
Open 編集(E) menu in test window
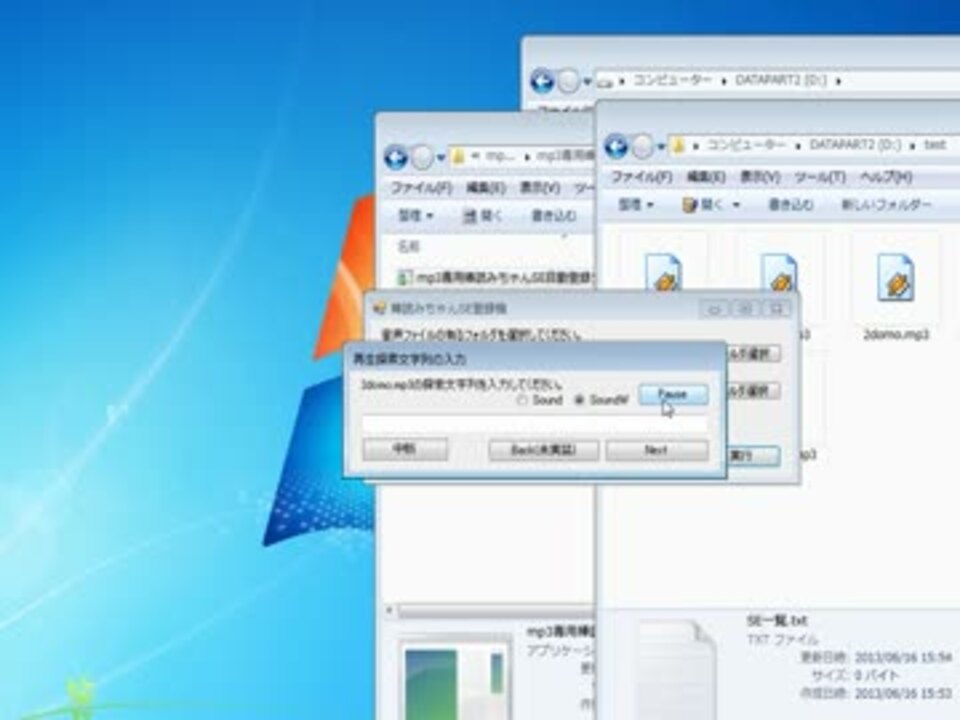(x=705, y=178)
